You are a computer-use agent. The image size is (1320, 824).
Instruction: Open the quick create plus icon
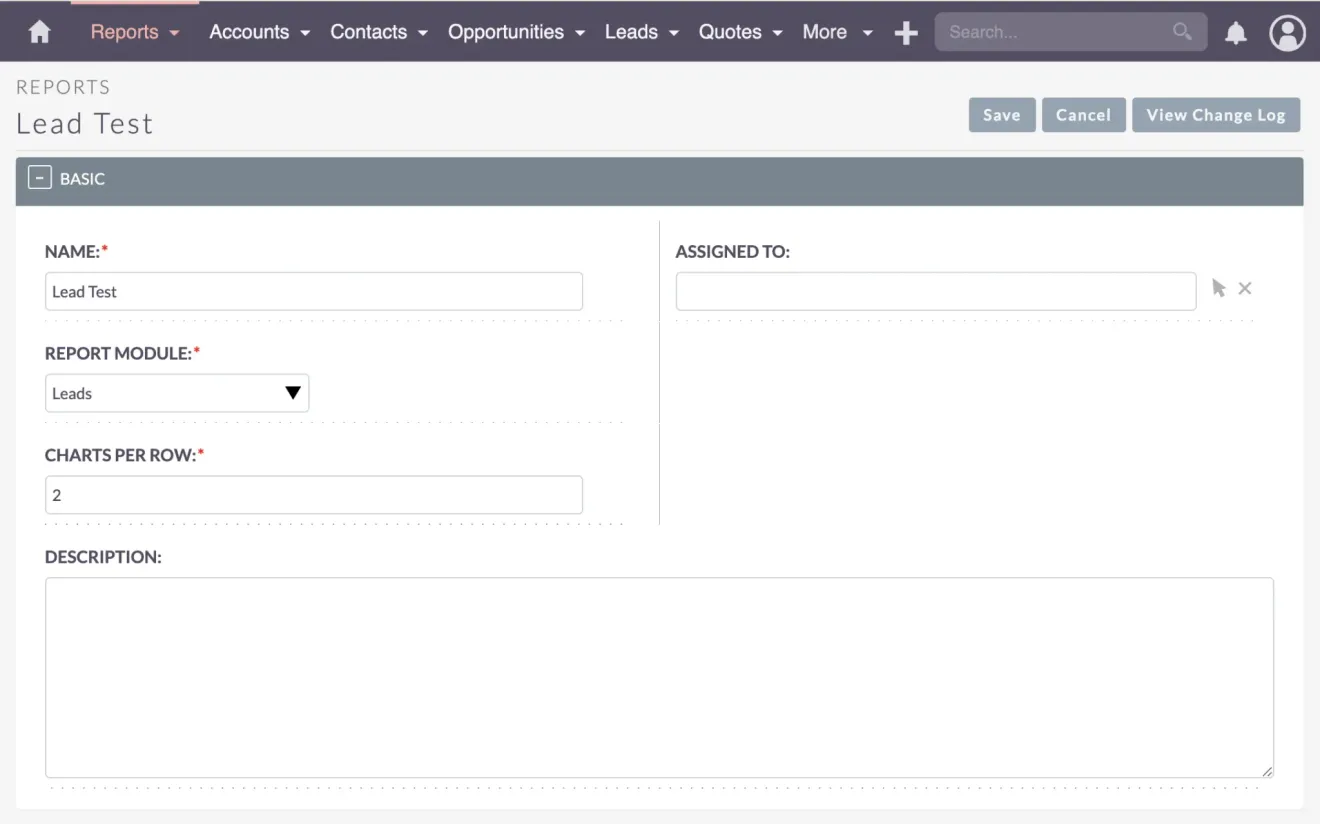(x=905, y=31)
